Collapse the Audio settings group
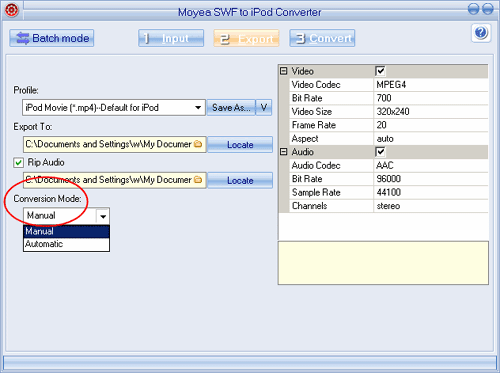The image size is (500, 373). pos(284,152)
